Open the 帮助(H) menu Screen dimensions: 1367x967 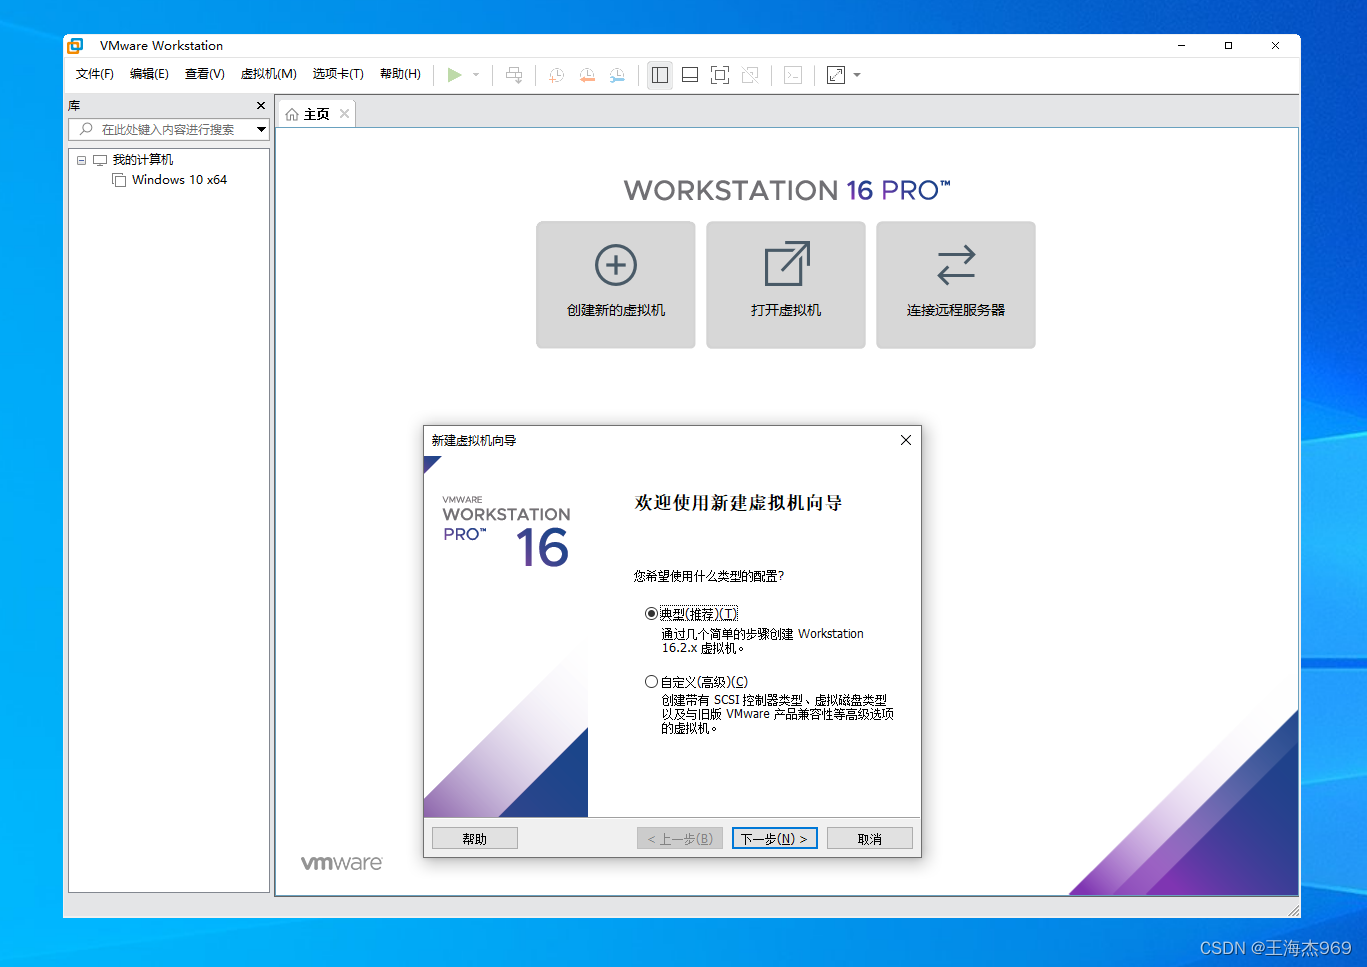click(400, 74)
